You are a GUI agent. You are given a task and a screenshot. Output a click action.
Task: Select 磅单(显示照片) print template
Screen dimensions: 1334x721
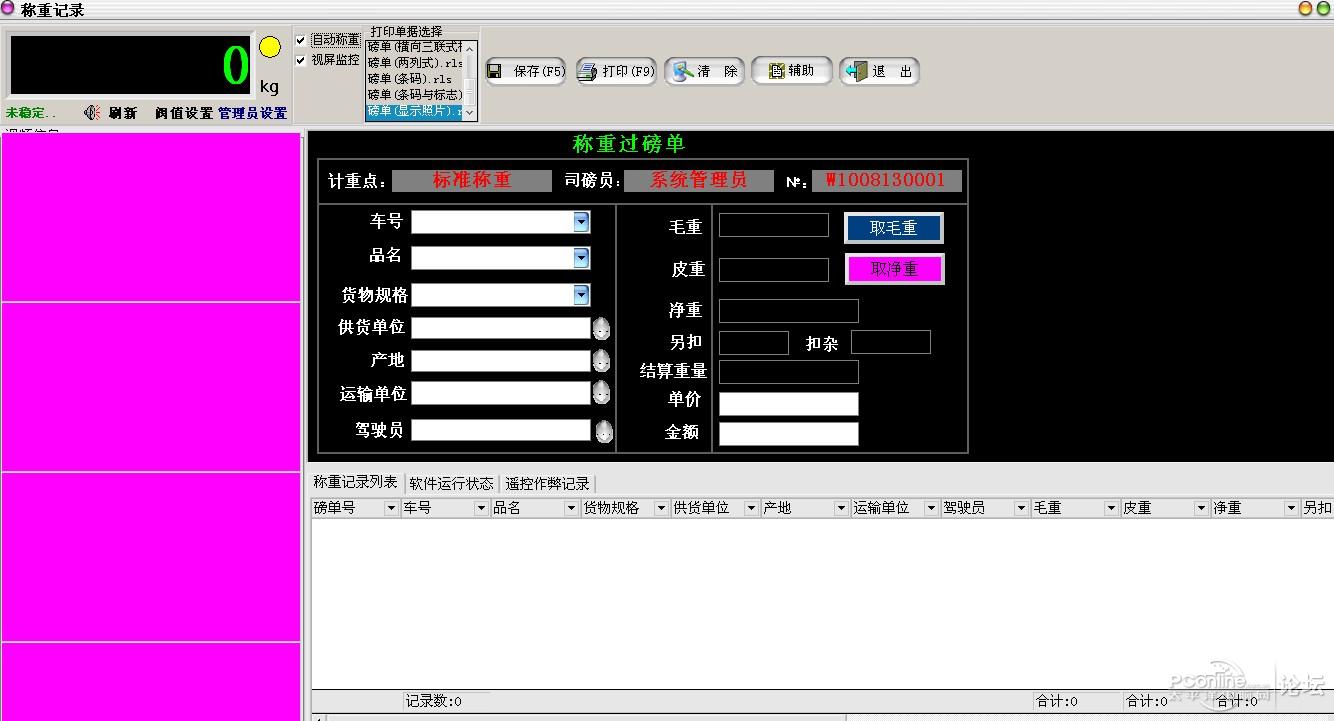pyautogui.click(x=414, y=111)
